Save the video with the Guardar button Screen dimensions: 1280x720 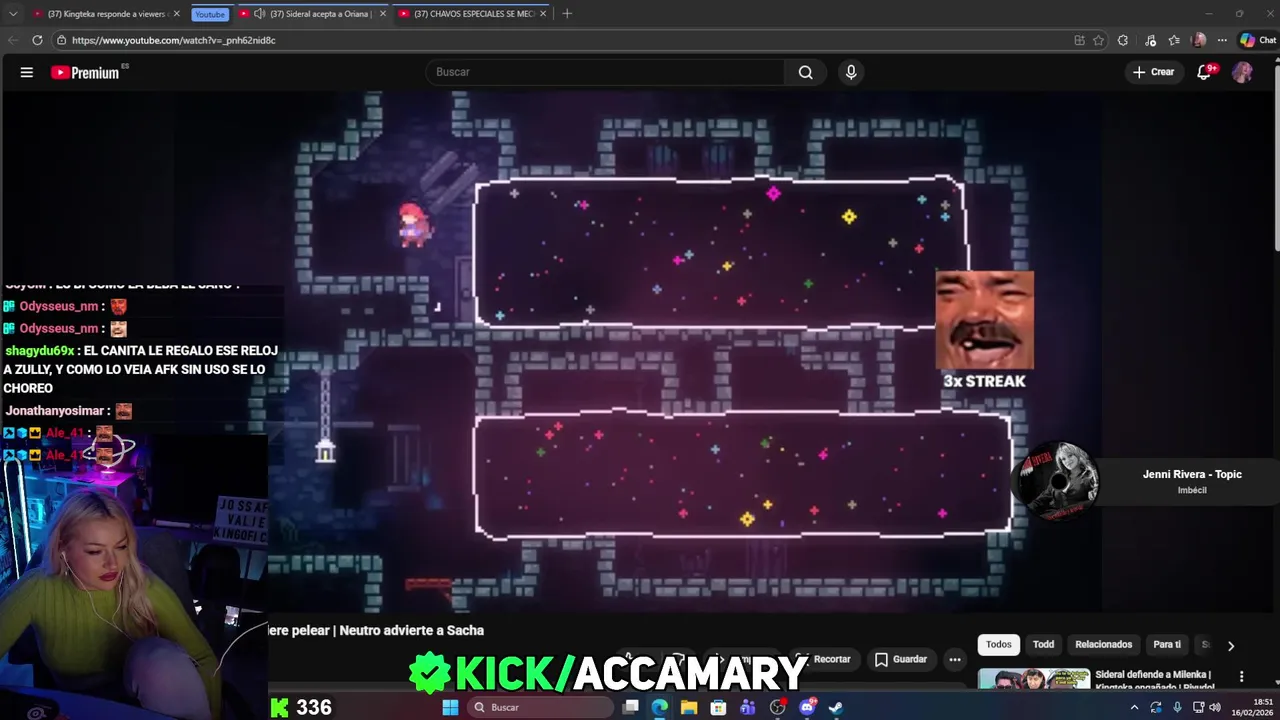pos(901,659)
